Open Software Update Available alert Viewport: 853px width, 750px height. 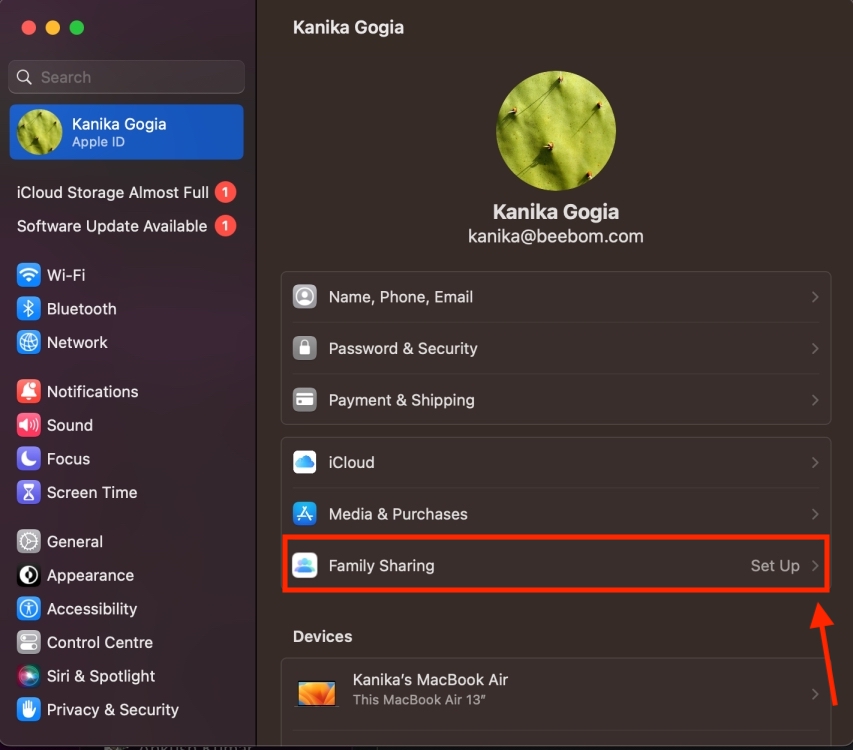tap(126, 226)
